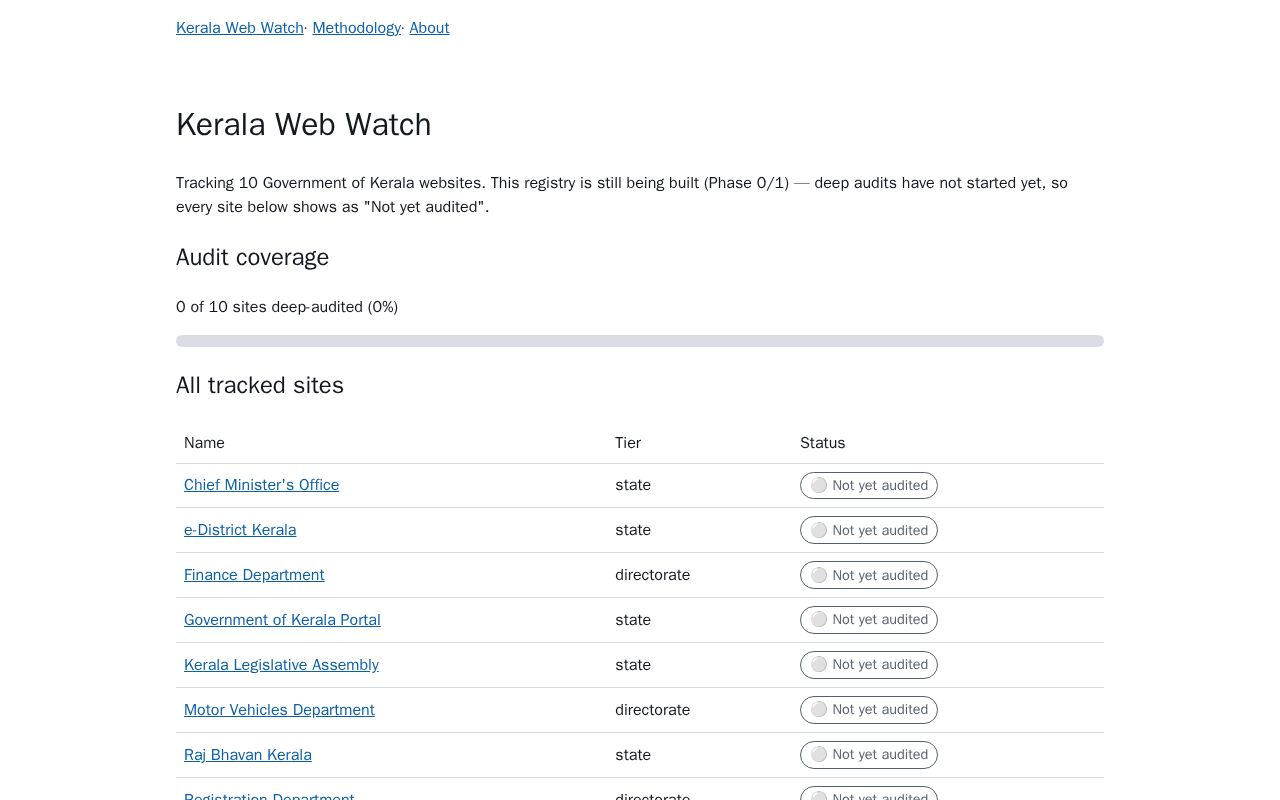Open Government of Kerala Portal entry

coord(282,620)
